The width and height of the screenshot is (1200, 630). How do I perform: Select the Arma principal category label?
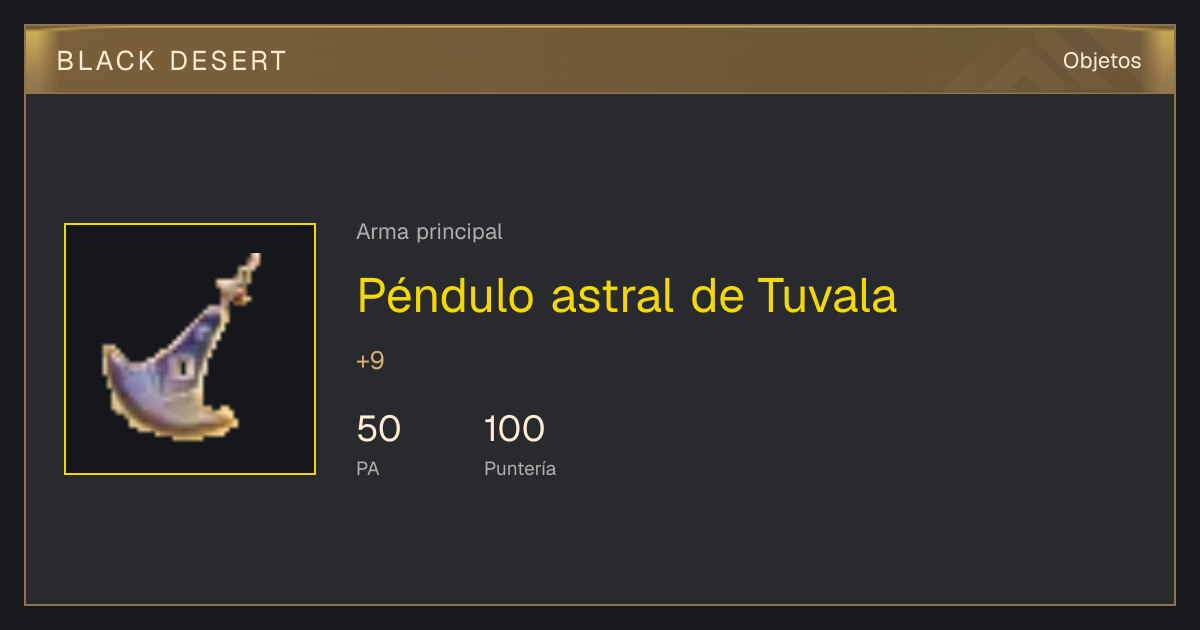[x=429, y=232]
